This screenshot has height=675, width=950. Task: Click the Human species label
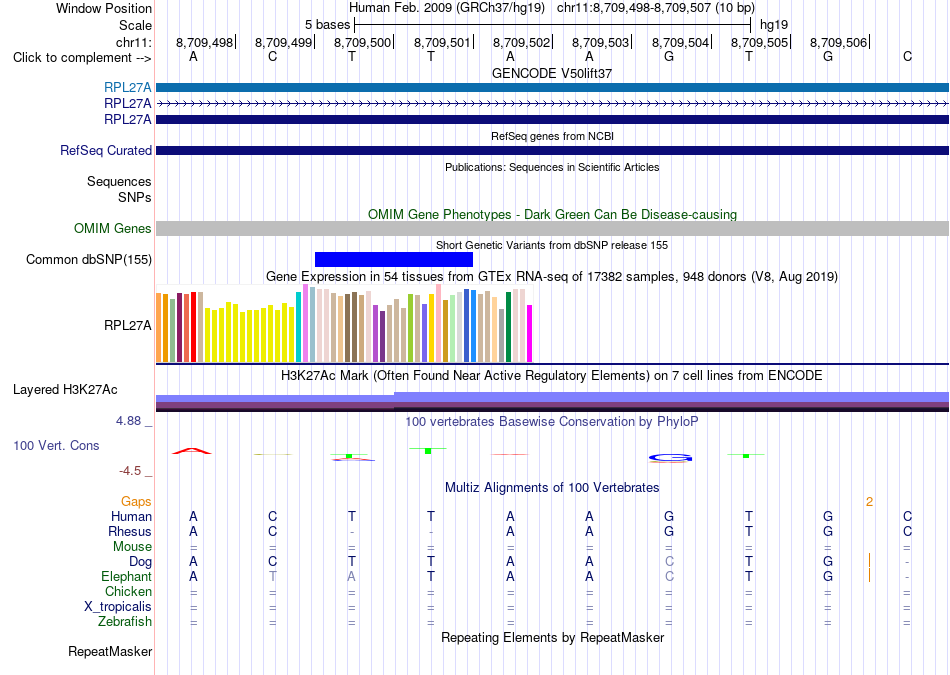[131, 516]
